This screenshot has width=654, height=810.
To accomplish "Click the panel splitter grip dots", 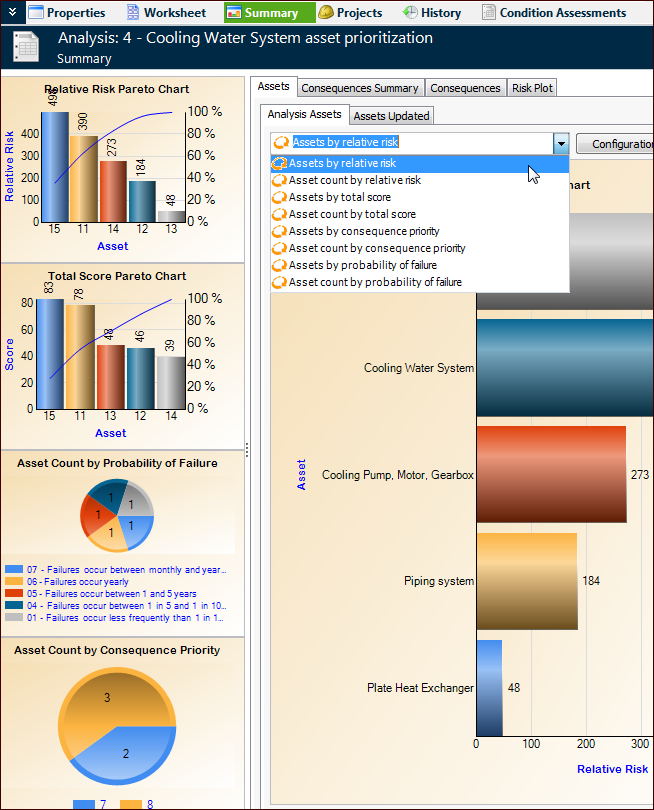I will pos(247,450).
